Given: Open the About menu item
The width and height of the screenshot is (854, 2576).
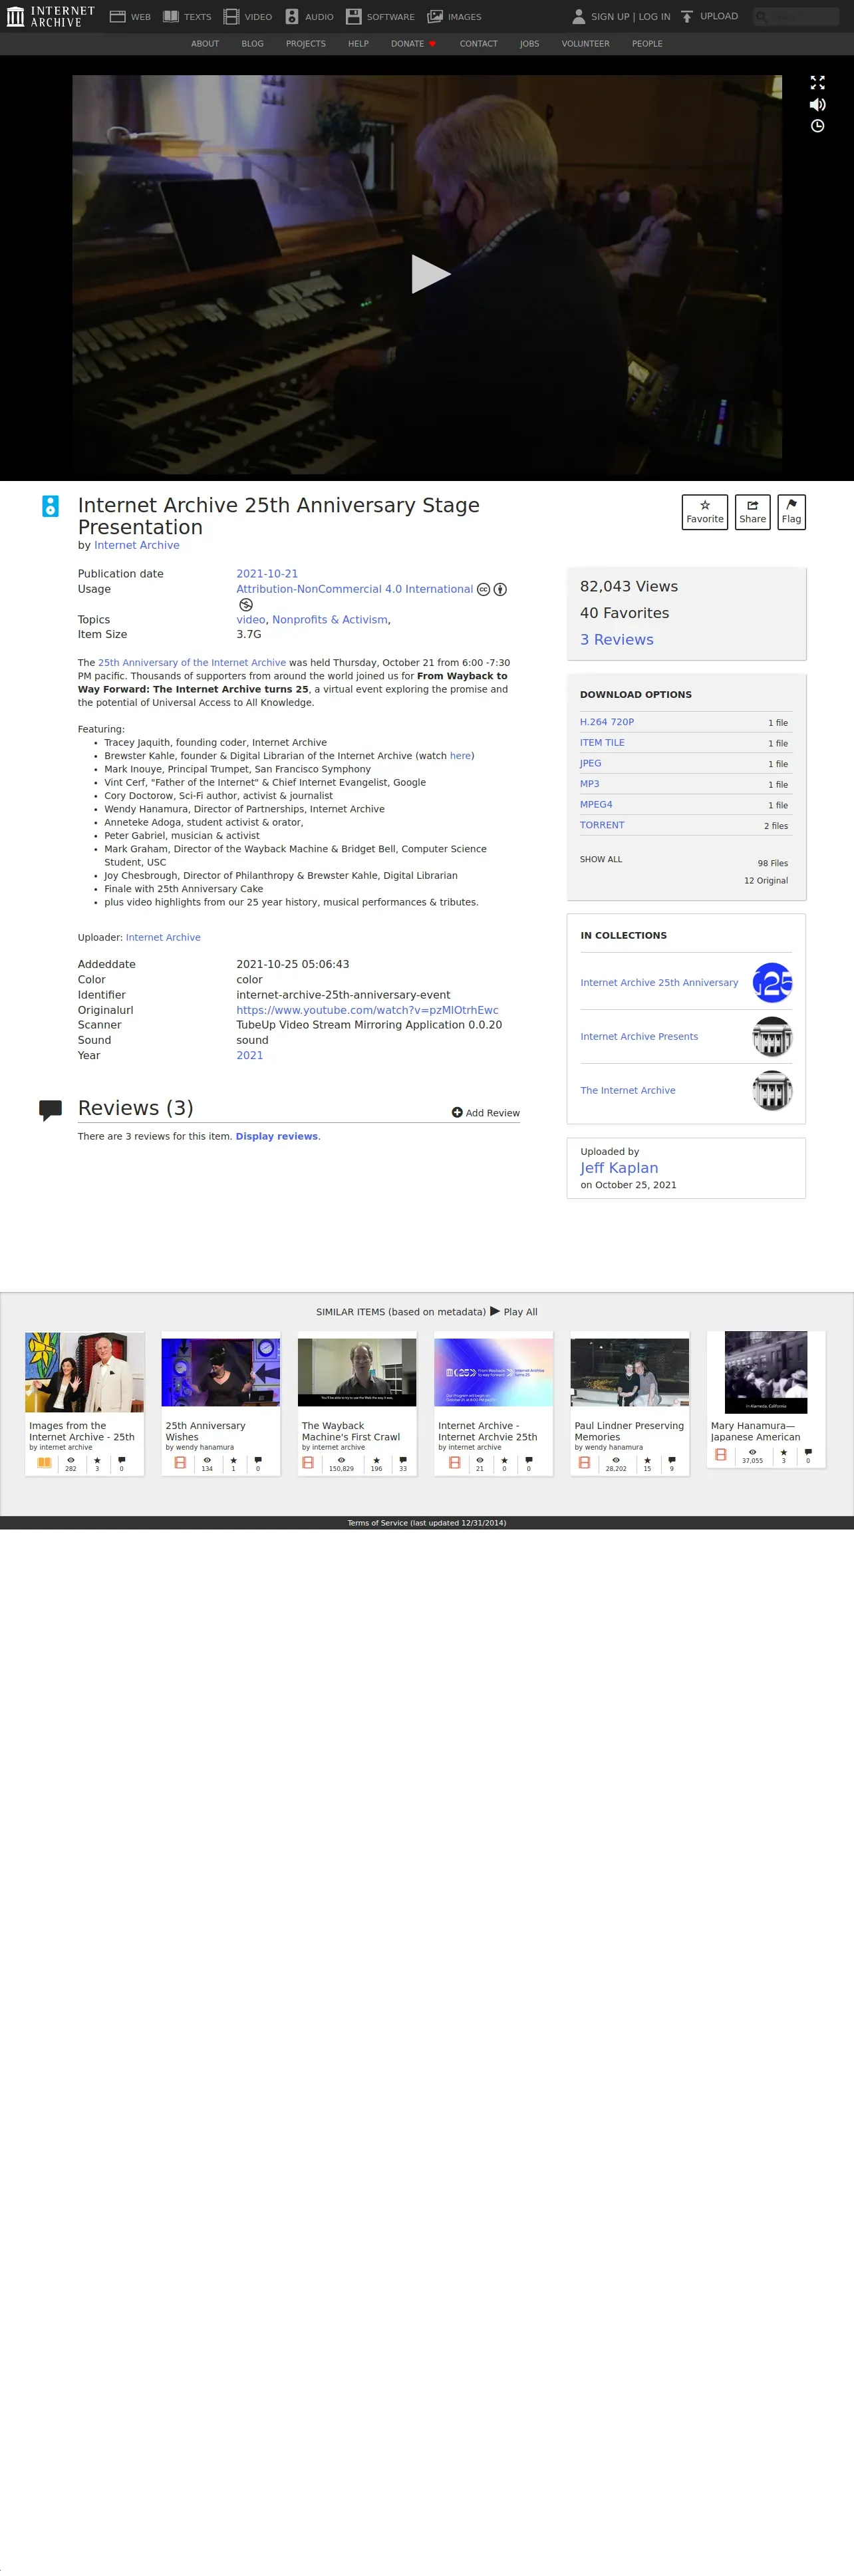Looking at the screenshot, I should coord(205,44).
